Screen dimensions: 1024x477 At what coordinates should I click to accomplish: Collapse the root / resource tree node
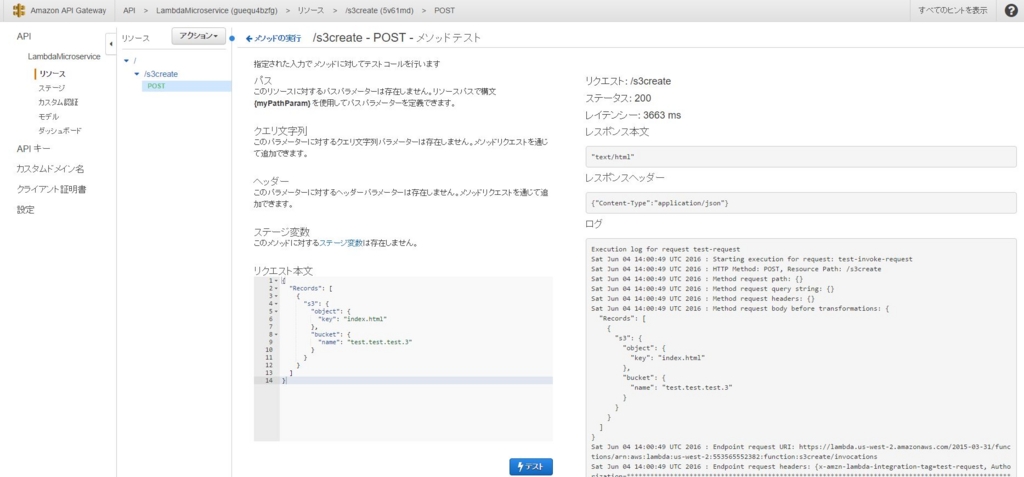(126, 61)
